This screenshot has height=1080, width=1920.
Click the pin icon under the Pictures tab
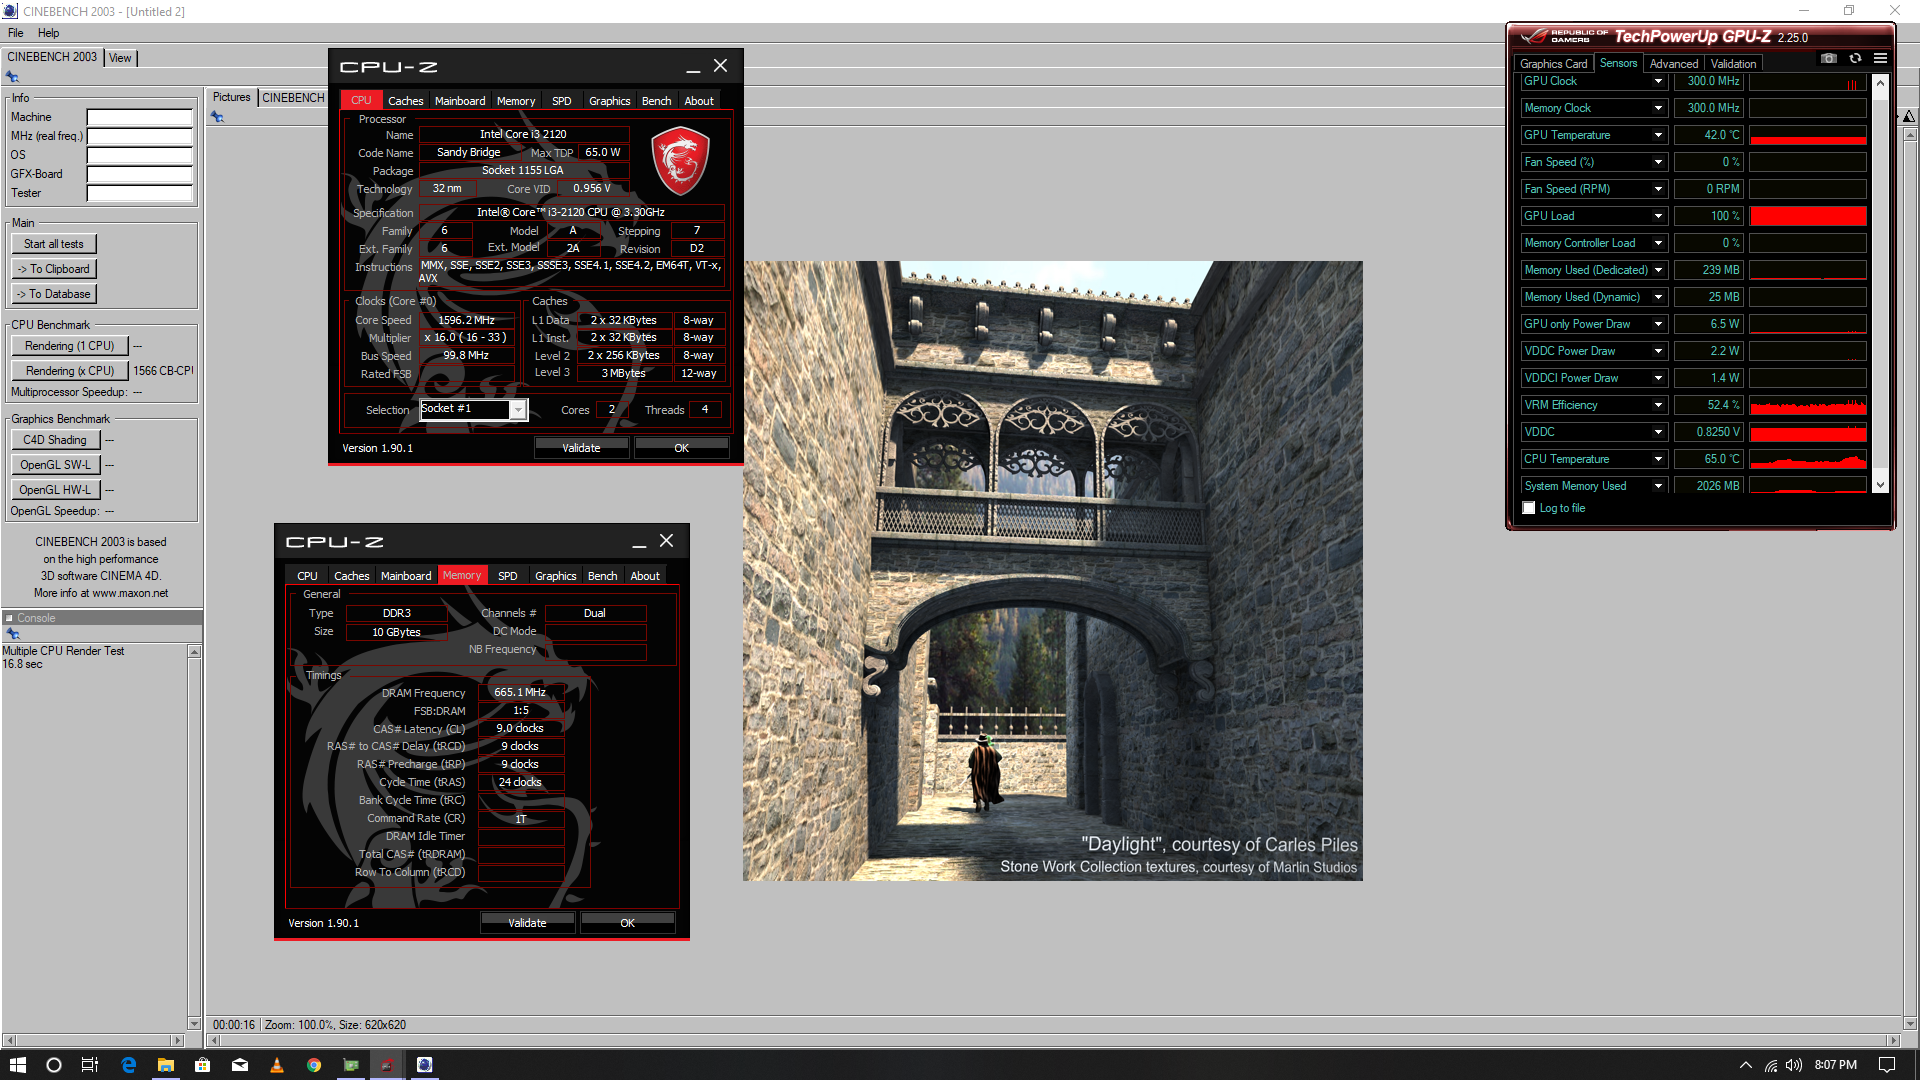217,117
